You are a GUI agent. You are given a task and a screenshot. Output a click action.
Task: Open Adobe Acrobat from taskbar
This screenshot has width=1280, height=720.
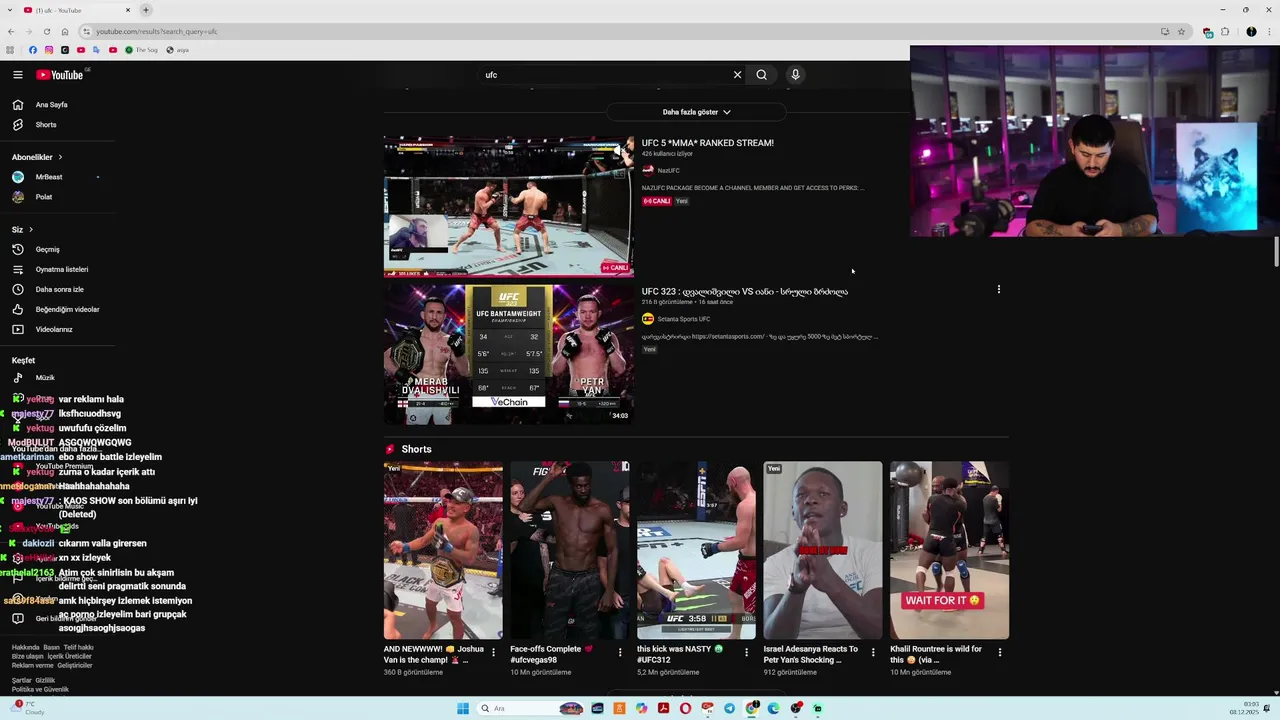click(x=663, y=709)
